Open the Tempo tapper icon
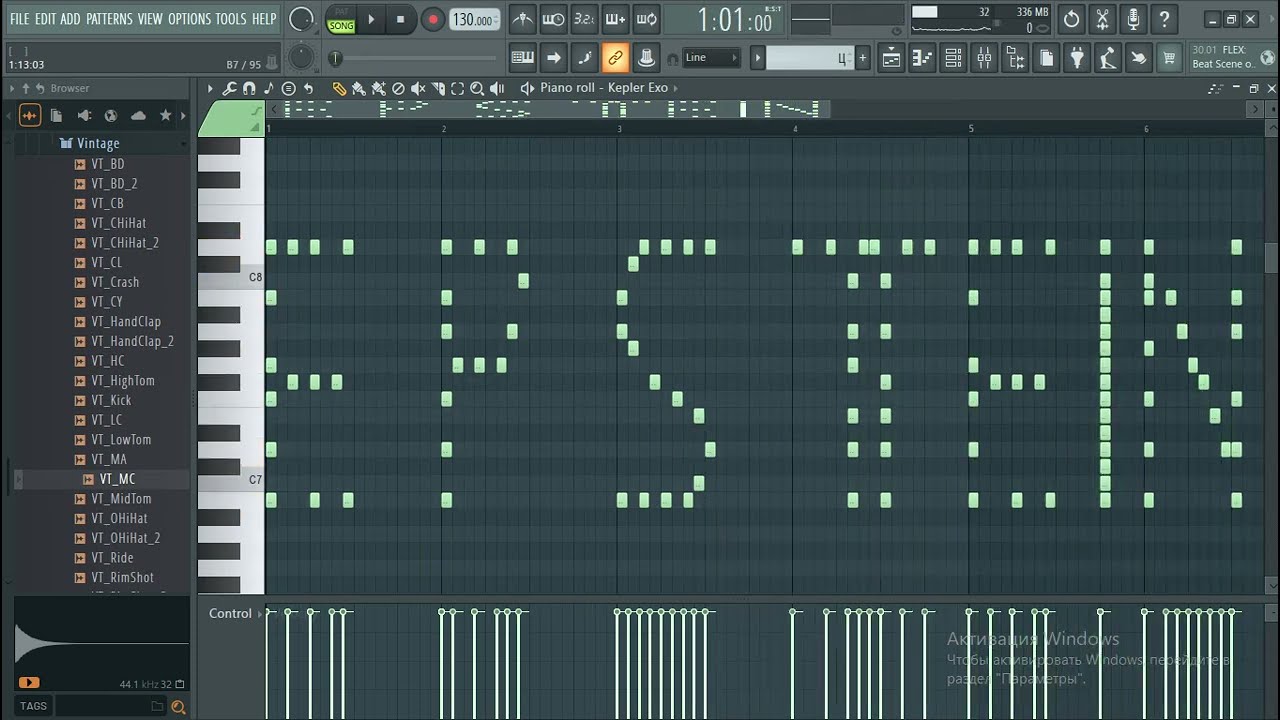Viewport: 1280px width, 720px height. [x=1108, y=58]
